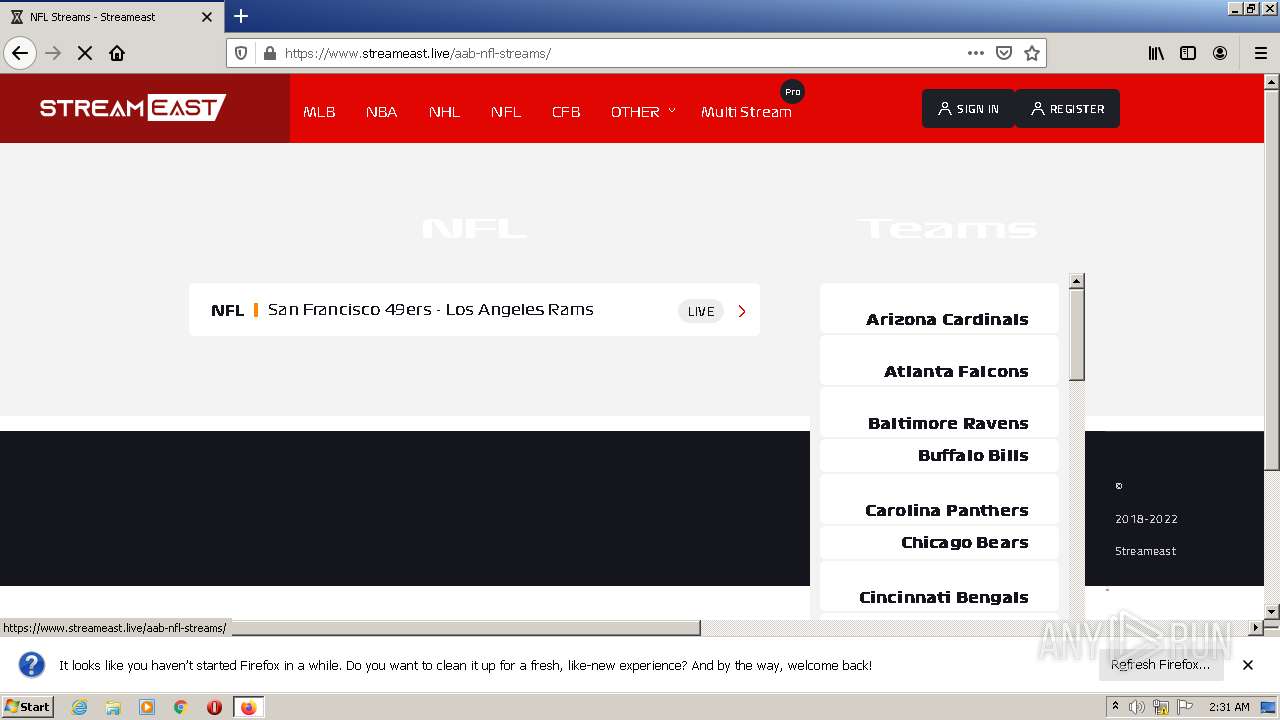
Task: Open 49ers - Rams live stream
Action: (x=474, y=310)
